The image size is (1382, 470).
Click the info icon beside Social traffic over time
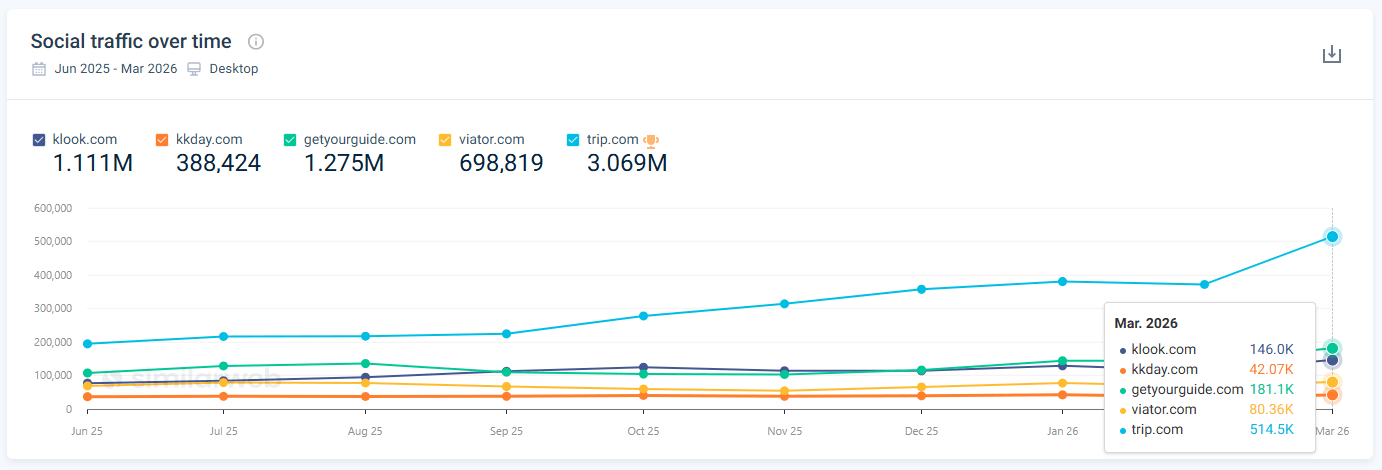point(256,42)
